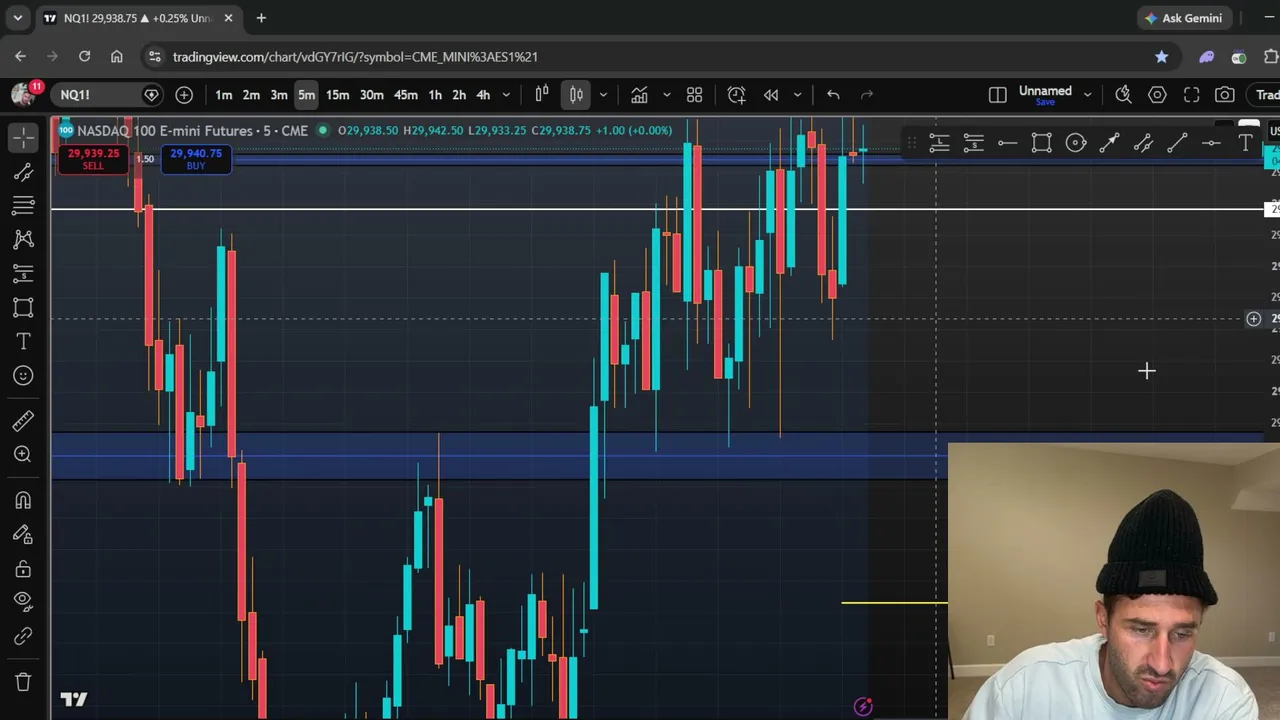Start bar Replay mode
The image size is (1280, 720).
point(771,95)
